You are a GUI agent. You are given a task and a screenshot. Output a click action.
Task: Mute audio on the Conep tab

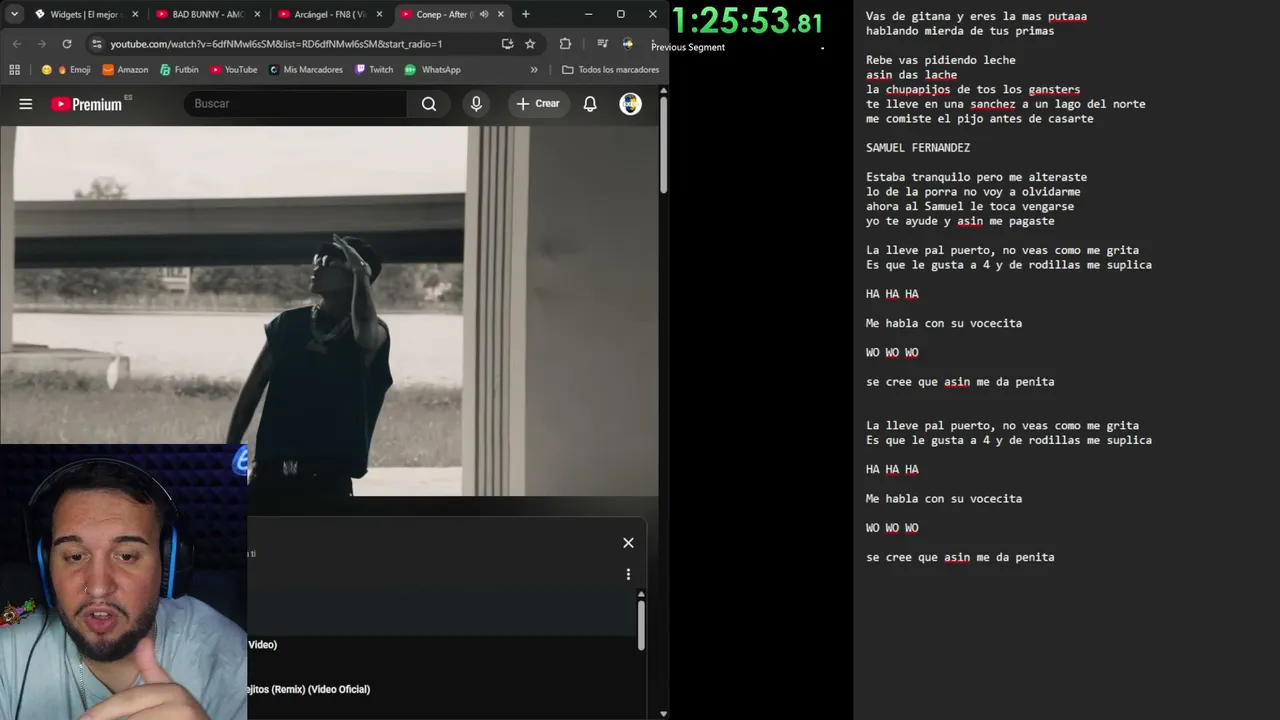tap(484, 14)
